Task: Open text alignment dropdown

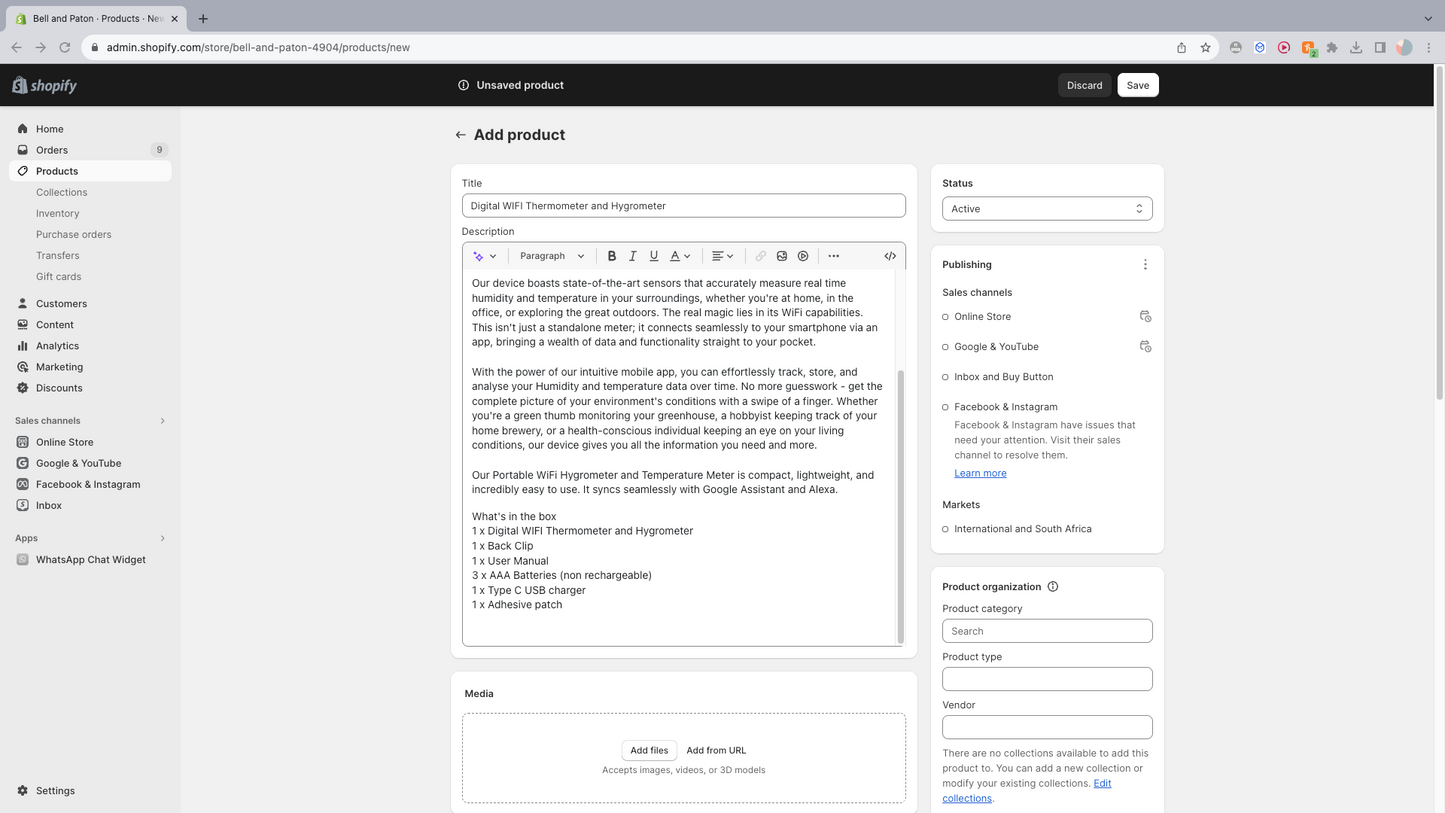Action: 722,256
